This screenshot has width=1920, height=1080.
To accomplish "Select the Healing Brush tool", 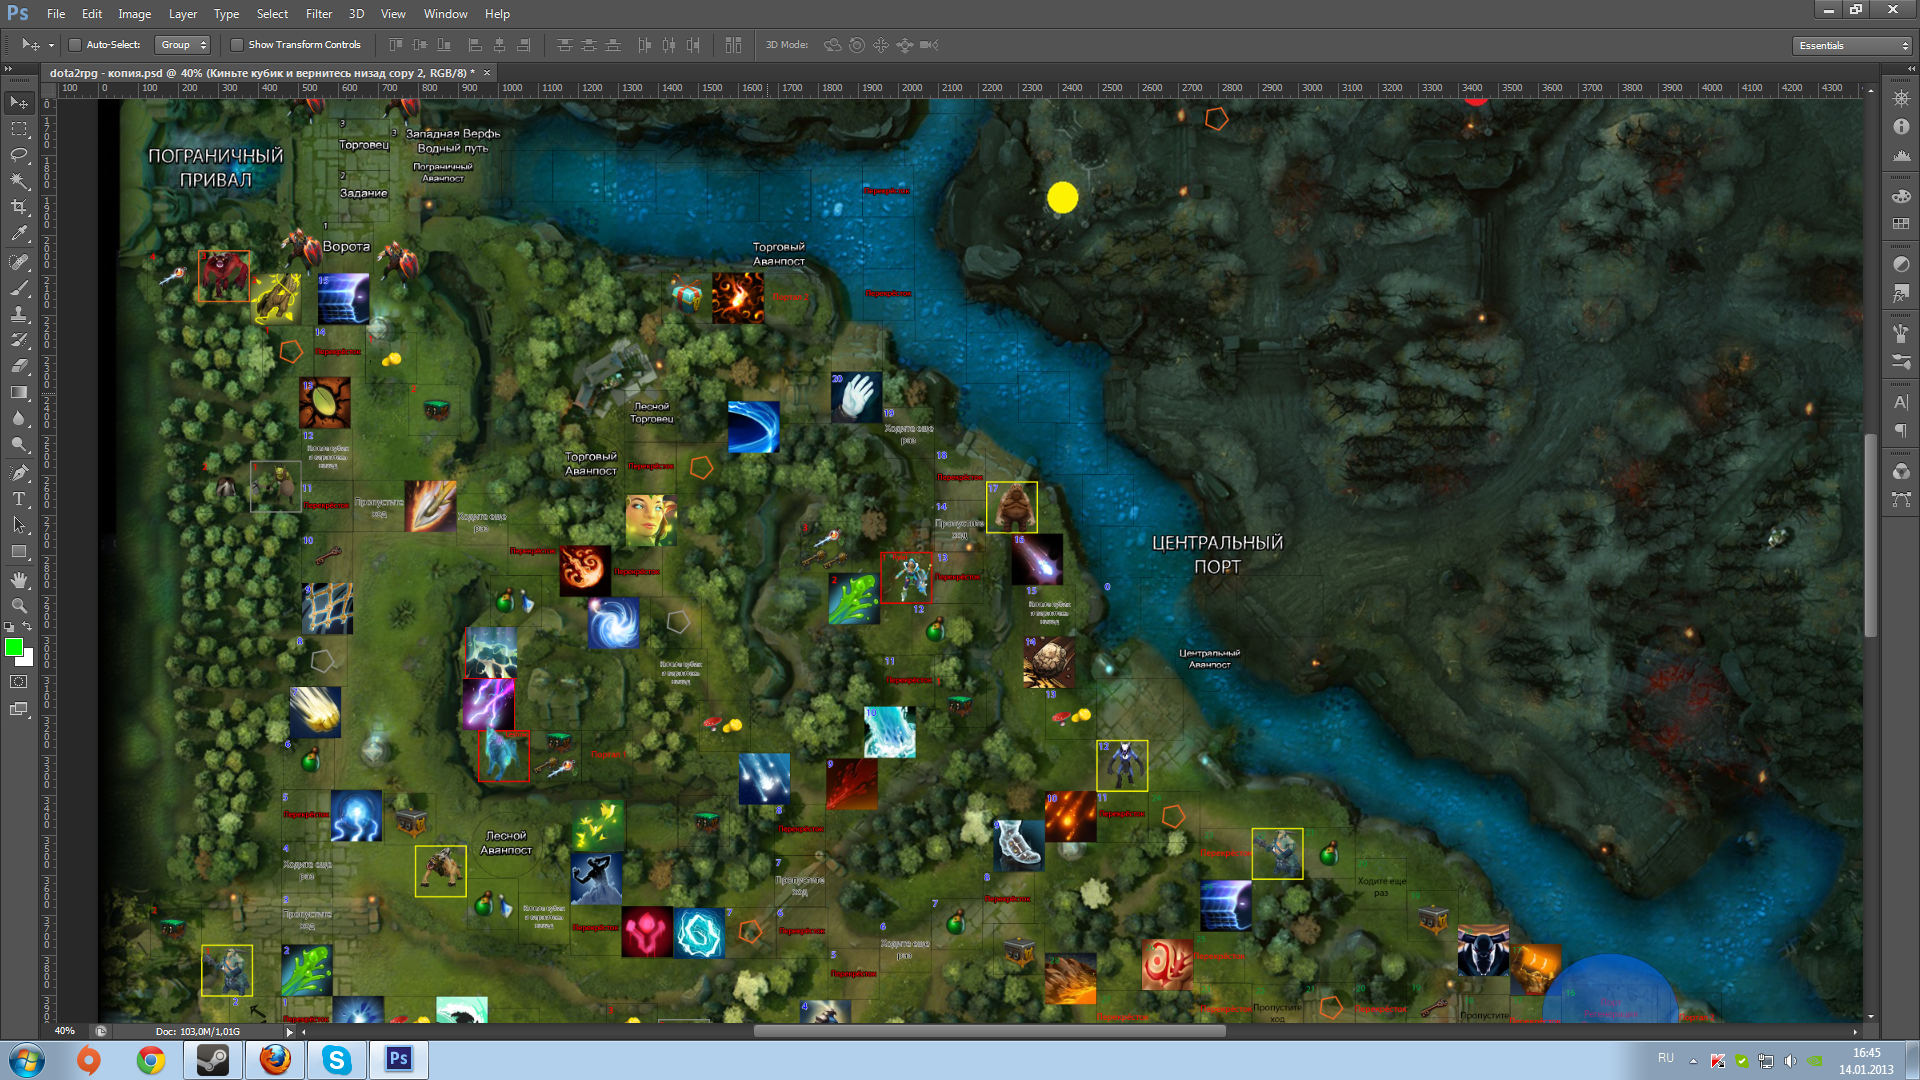I will pos(19,262).
